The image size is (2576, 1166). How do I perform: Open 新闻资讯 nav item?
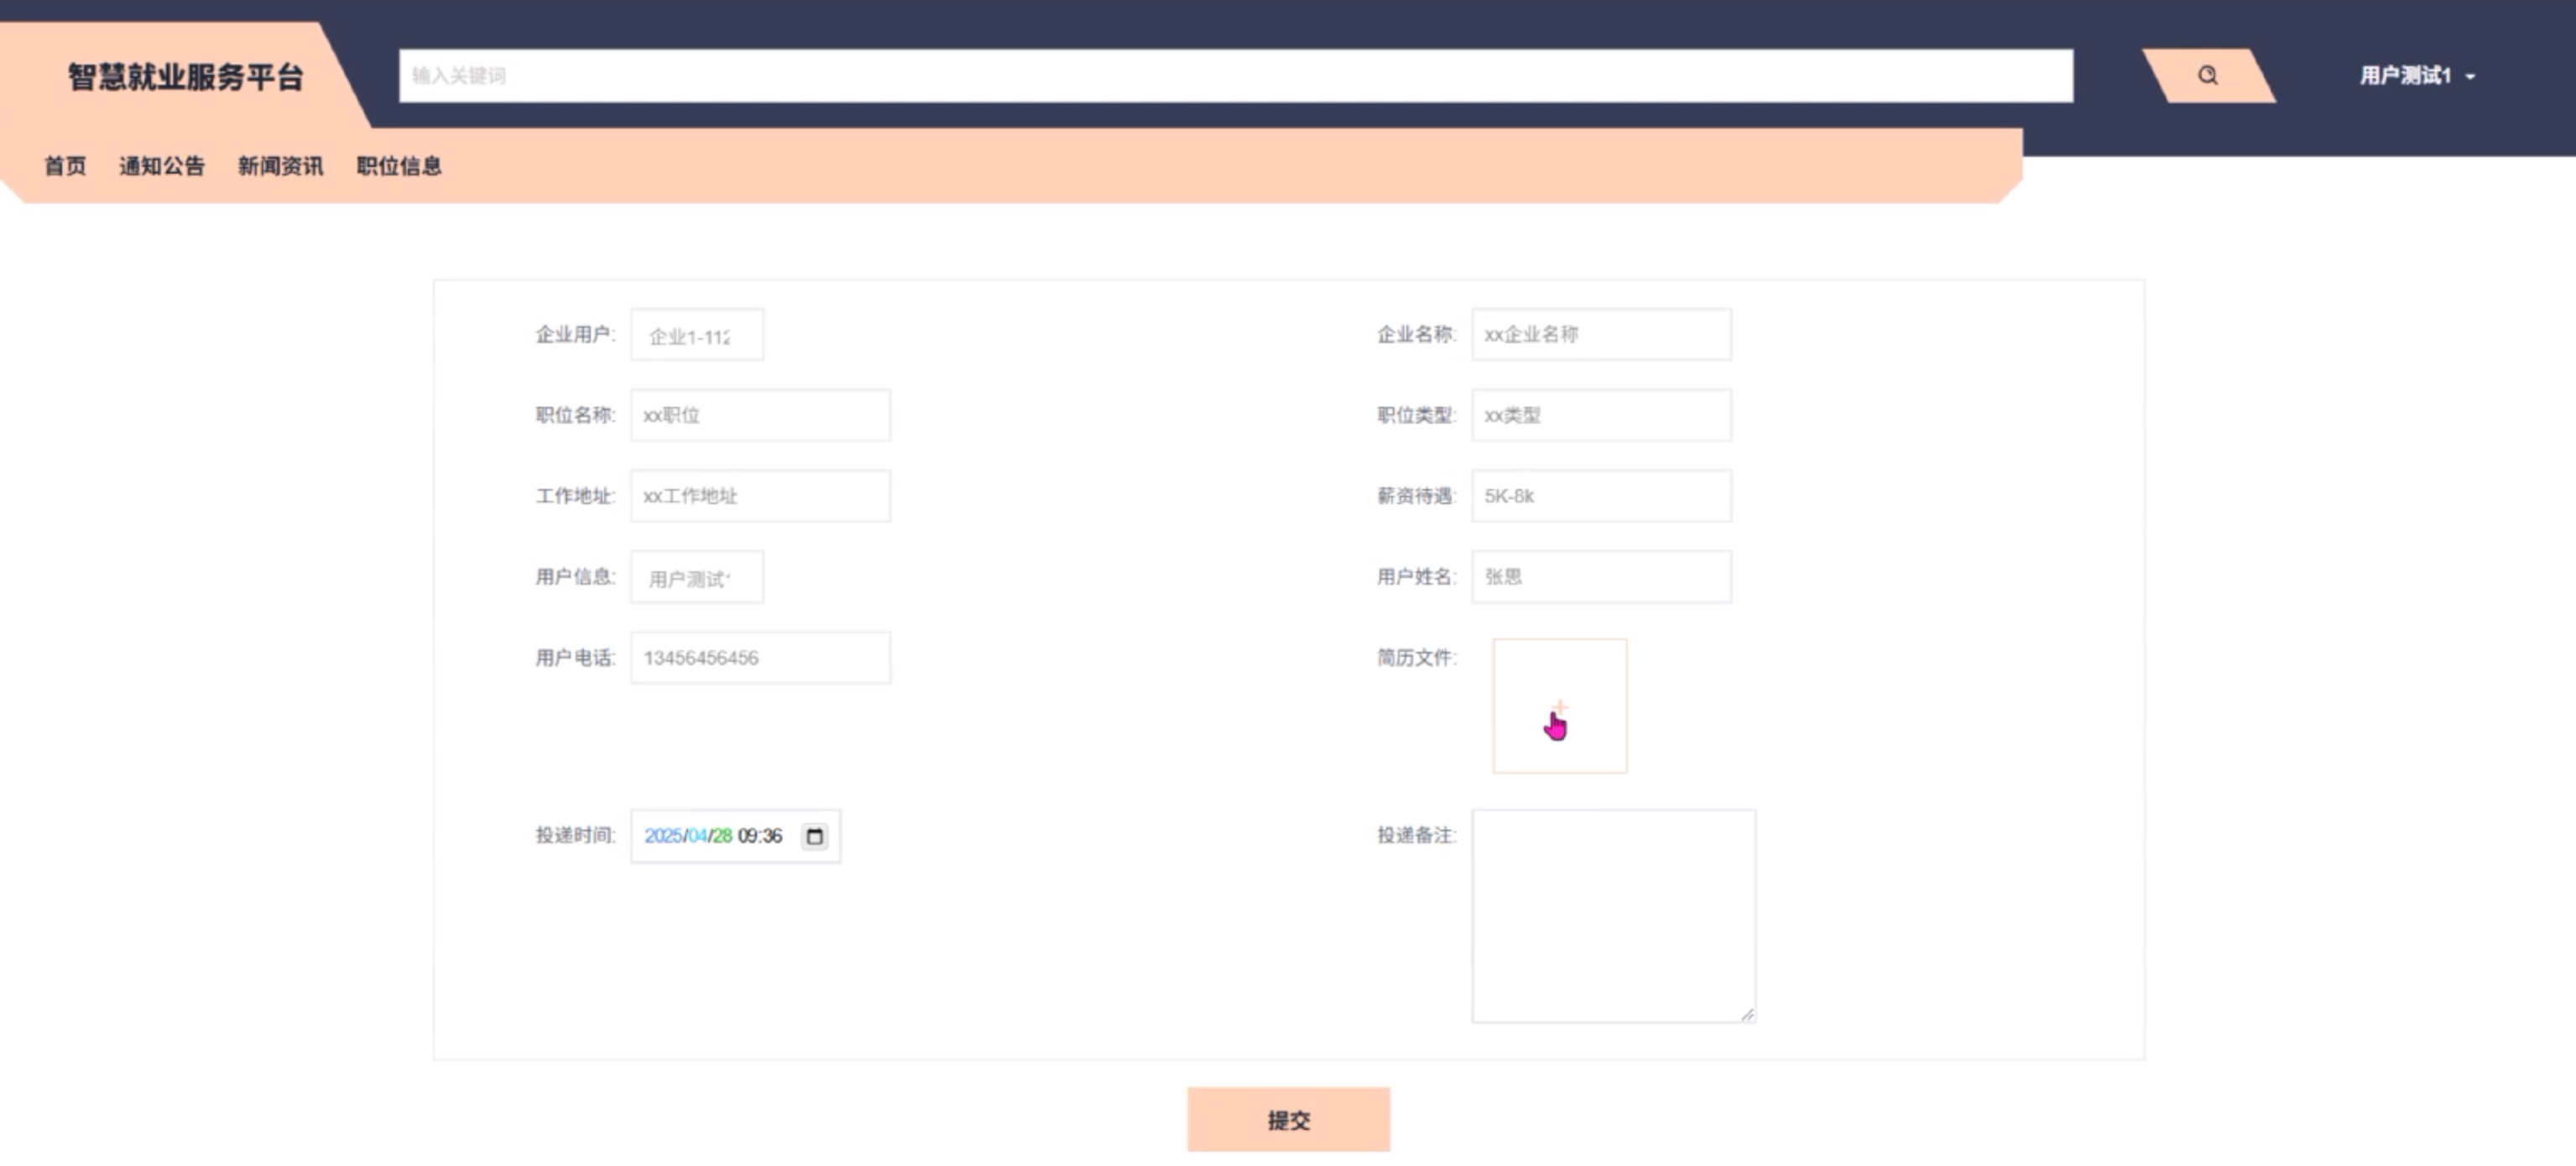click(x=280, y=166)
